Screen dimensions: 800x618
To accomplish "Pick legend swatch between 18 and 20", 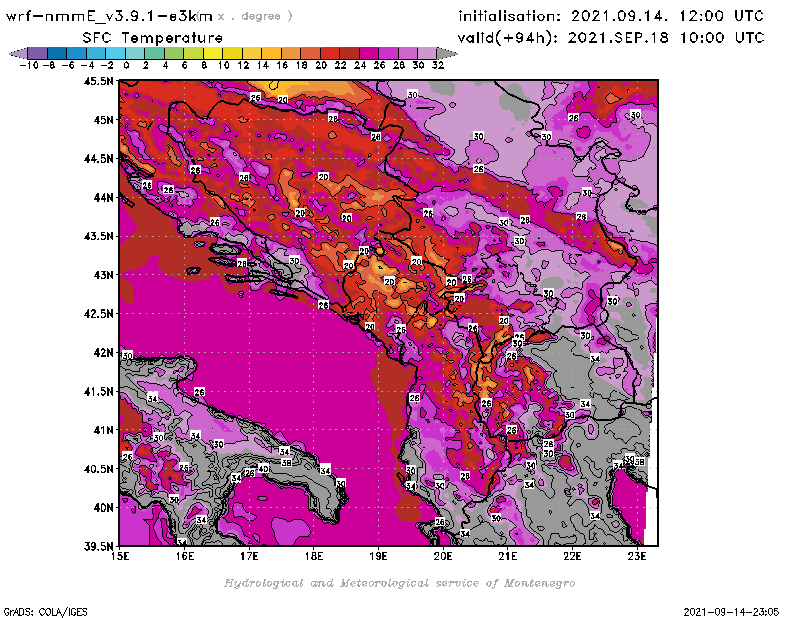I will [310, 53].
